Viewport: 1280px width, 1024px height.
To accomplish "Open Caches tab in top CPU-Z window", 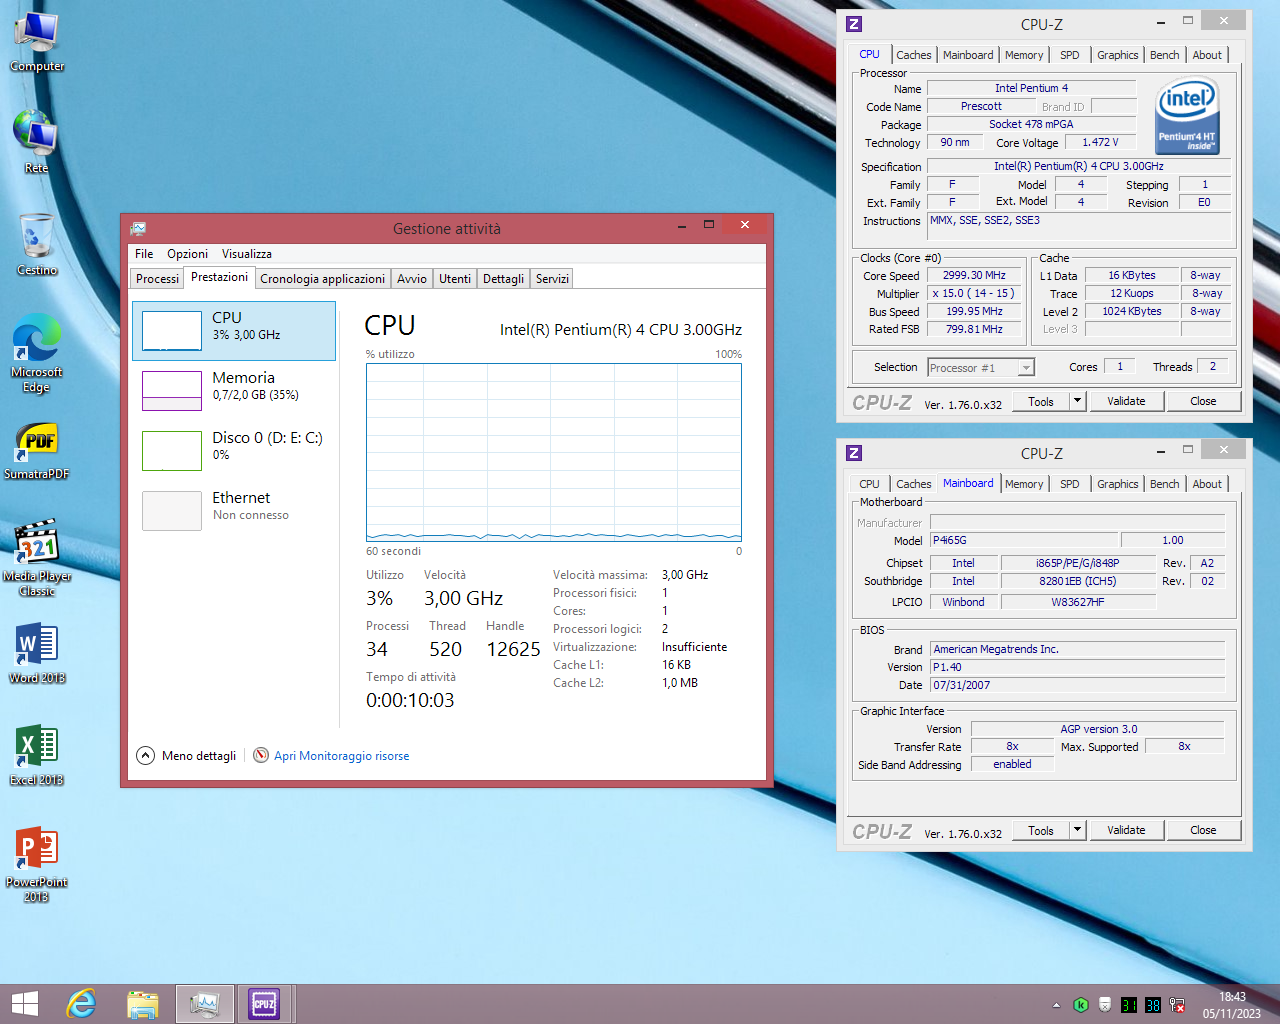I will click(x=913, y=55).
